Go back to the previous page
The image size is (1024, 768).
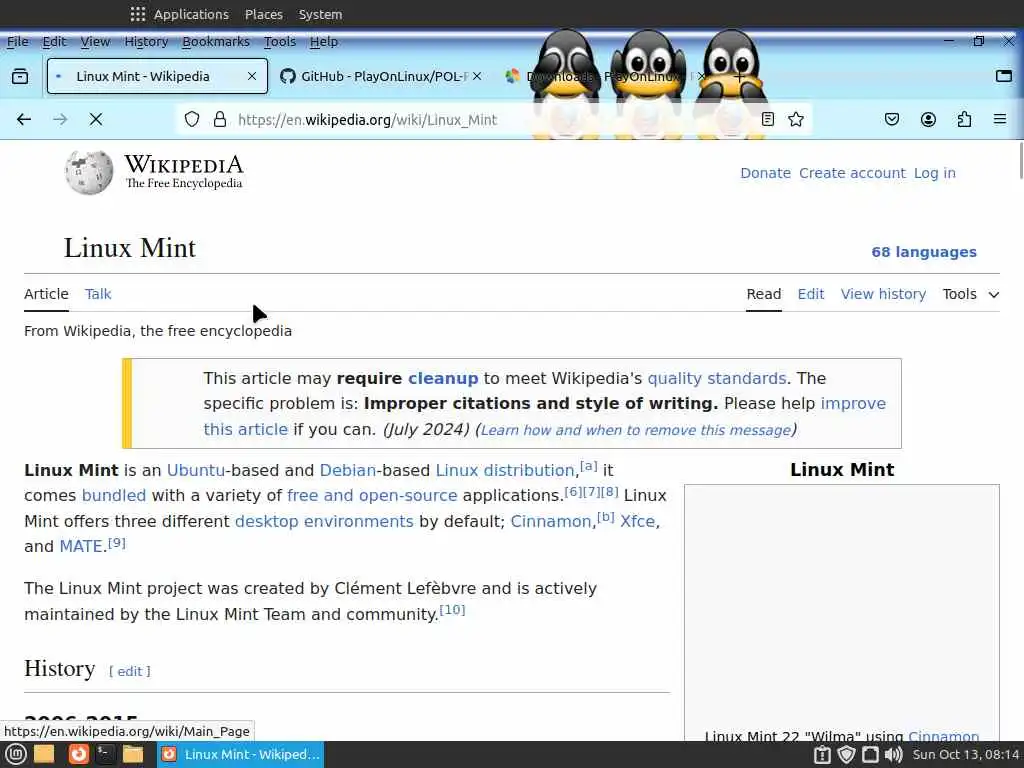24,120
